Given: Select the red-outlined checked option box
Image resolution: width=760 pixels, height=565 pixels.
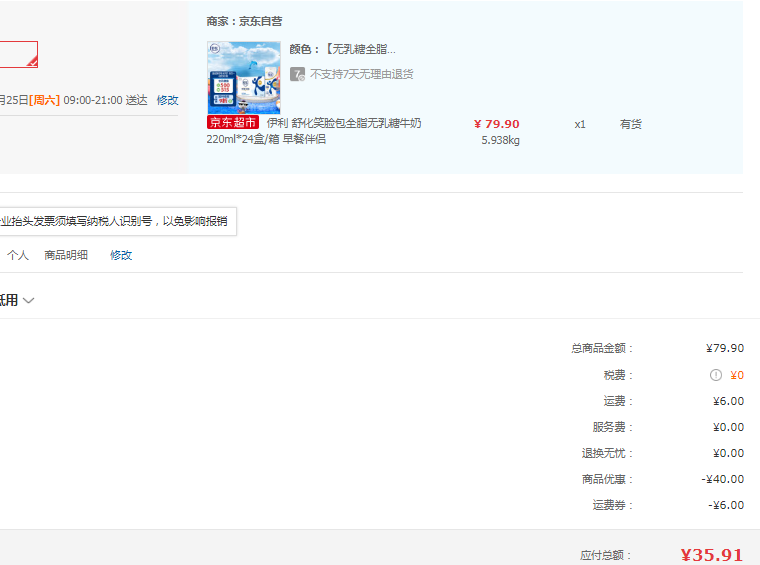Looking at the screenshot, I should 18,54.
